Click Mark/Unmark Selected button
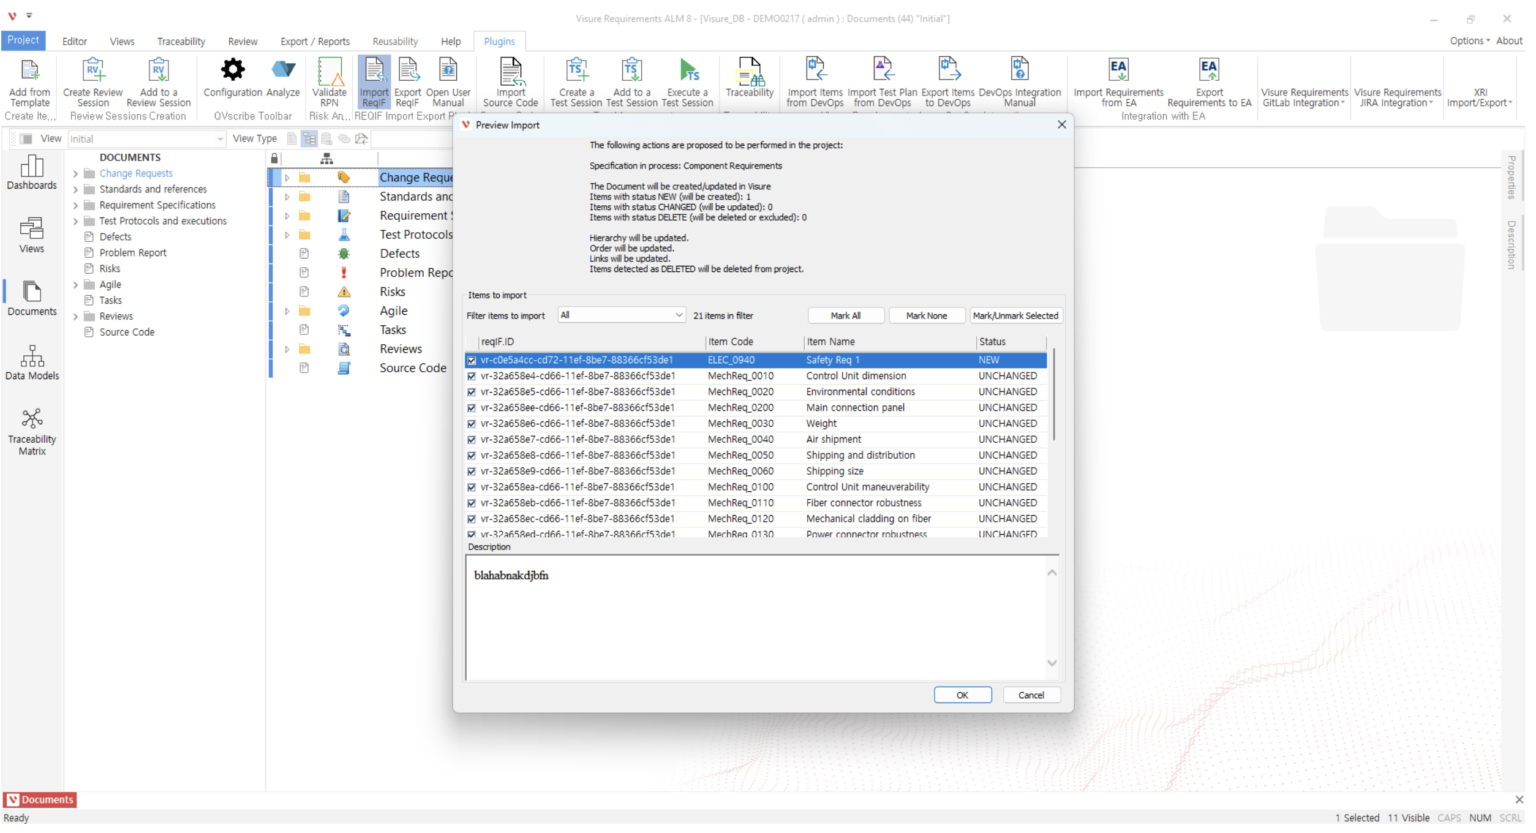The height and width of the screenshot is (833, 1536). 1015,315
